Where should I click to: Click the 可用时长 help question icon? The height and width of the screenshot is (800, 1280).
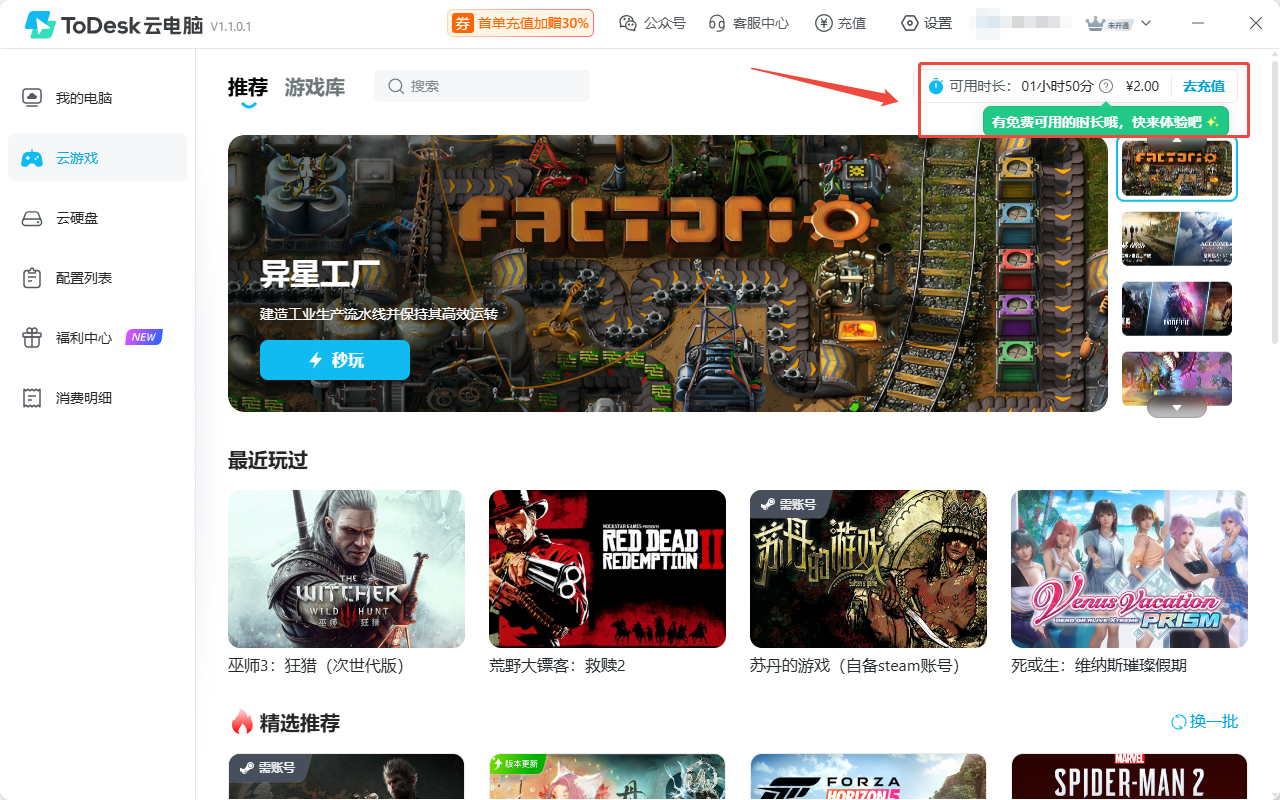tap(1106, 86)
